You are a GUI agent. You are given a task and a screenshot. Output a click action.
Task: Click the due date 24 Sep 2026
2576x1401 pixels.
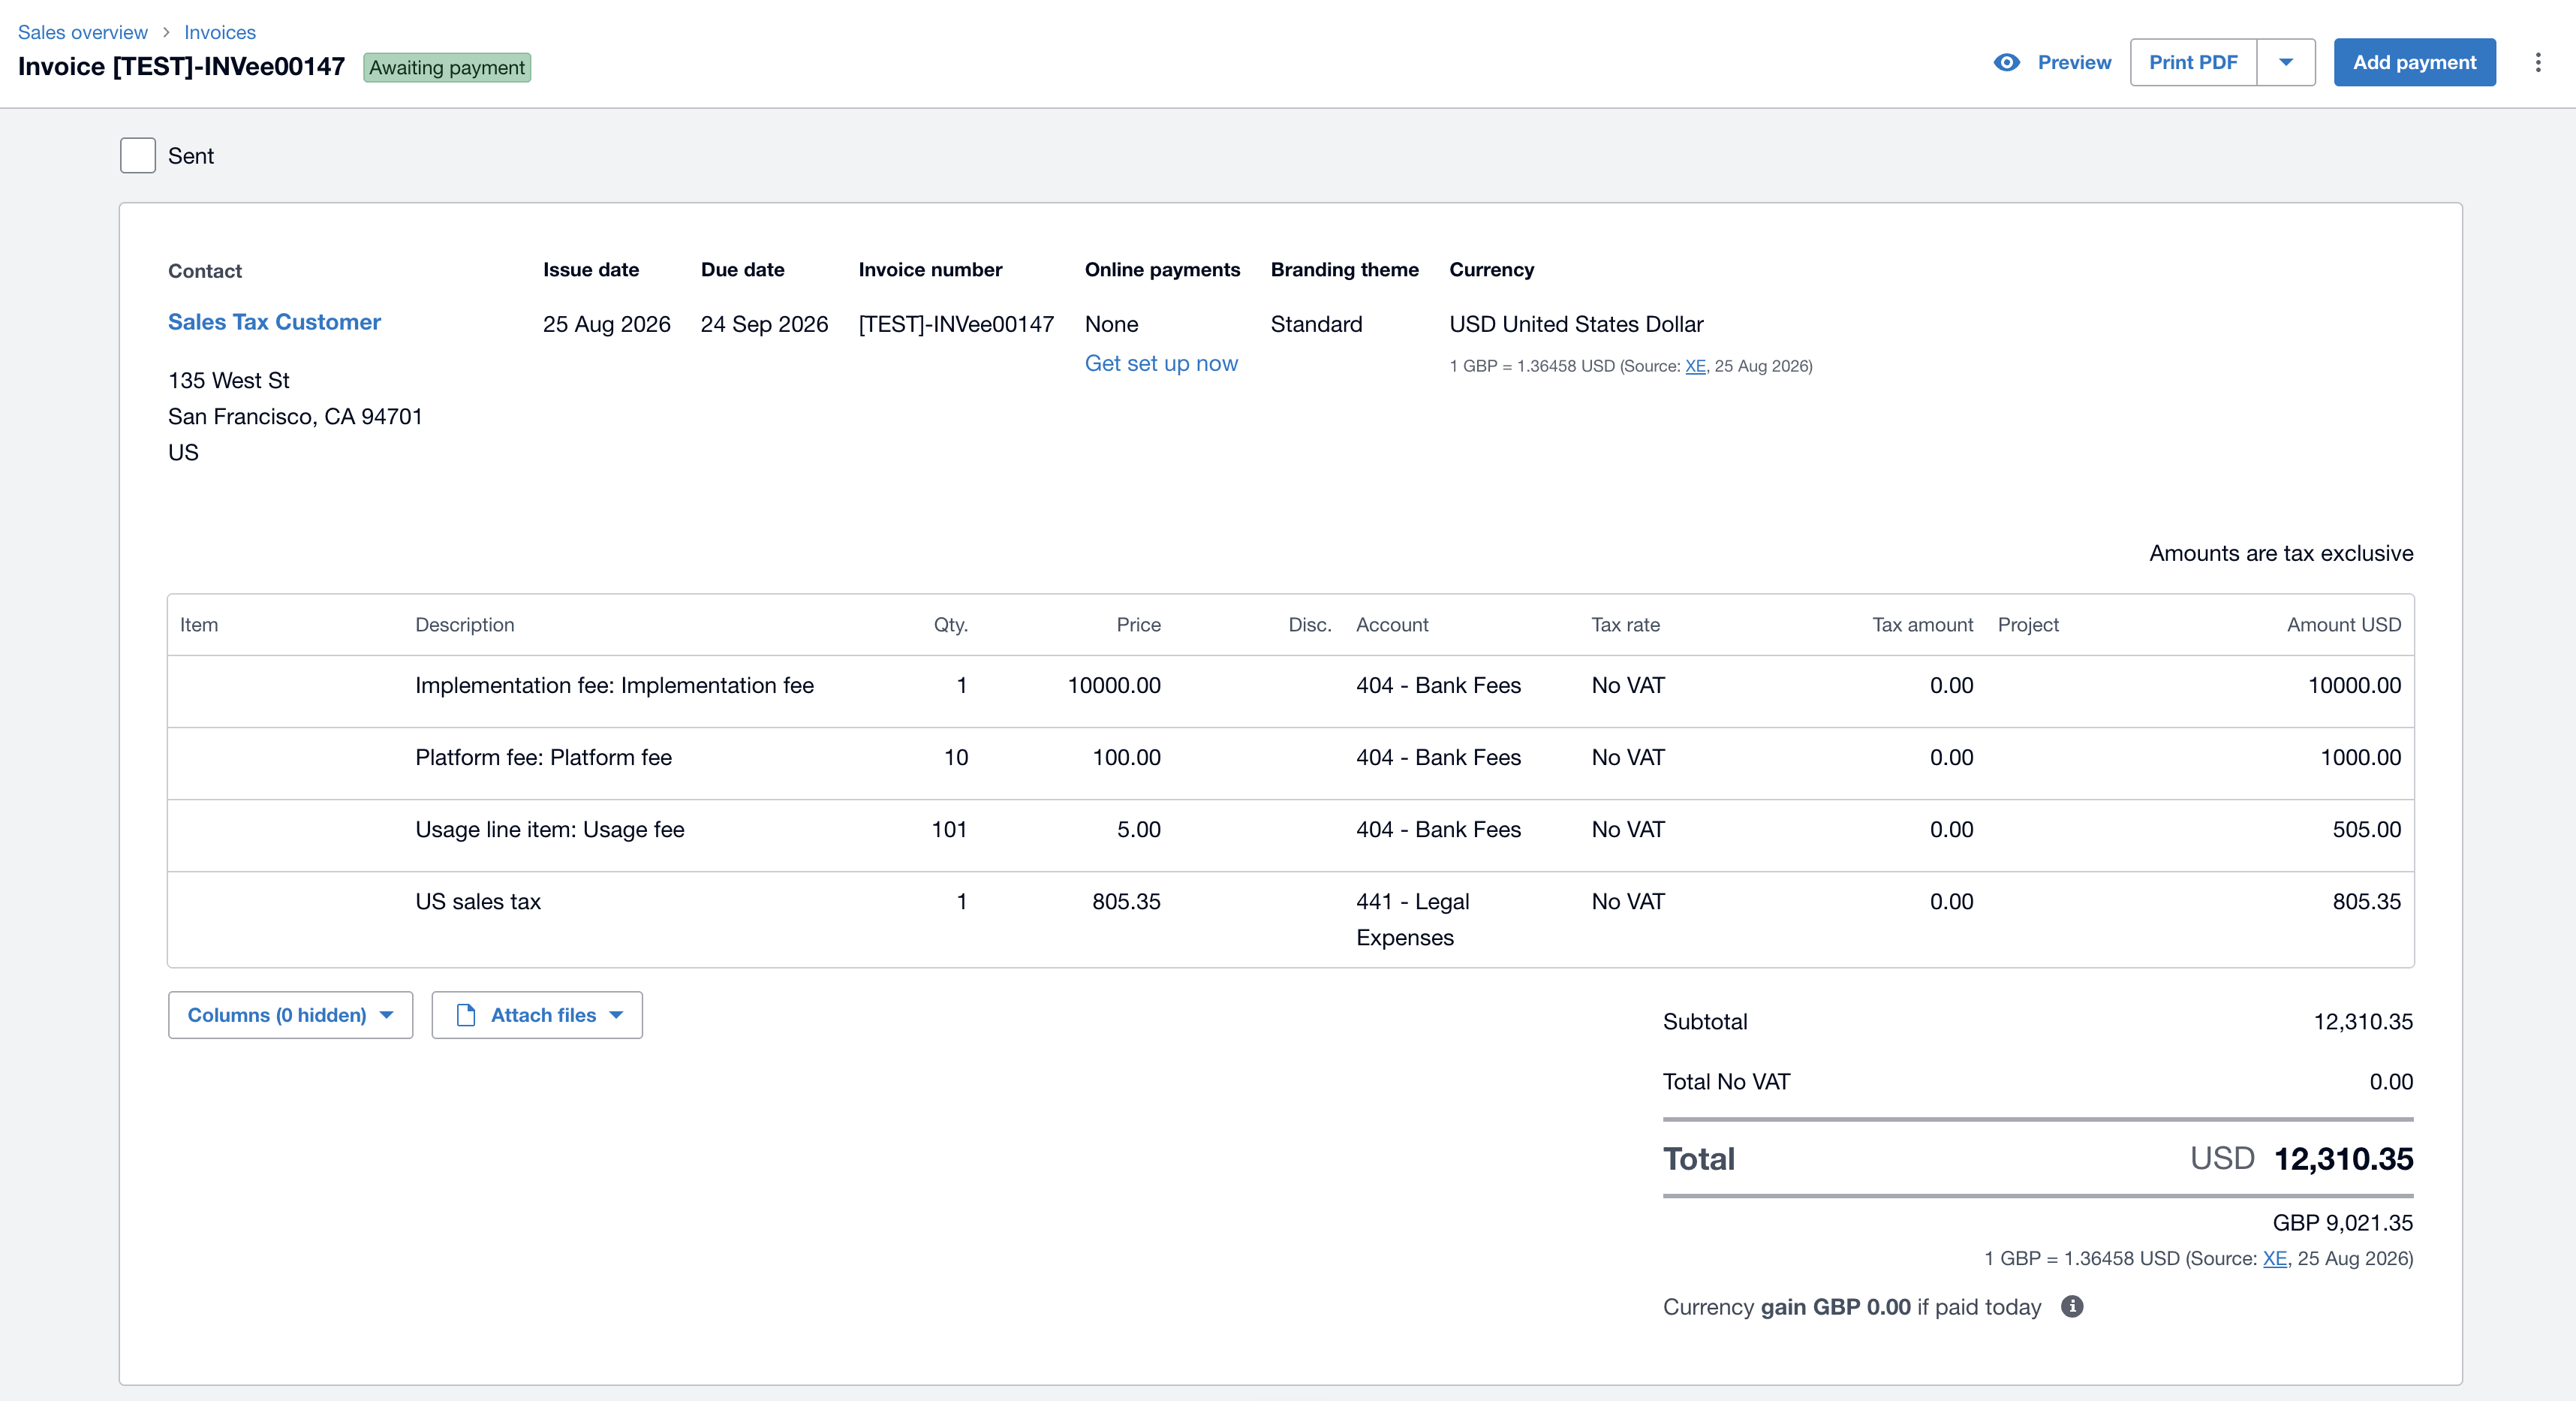764,324
